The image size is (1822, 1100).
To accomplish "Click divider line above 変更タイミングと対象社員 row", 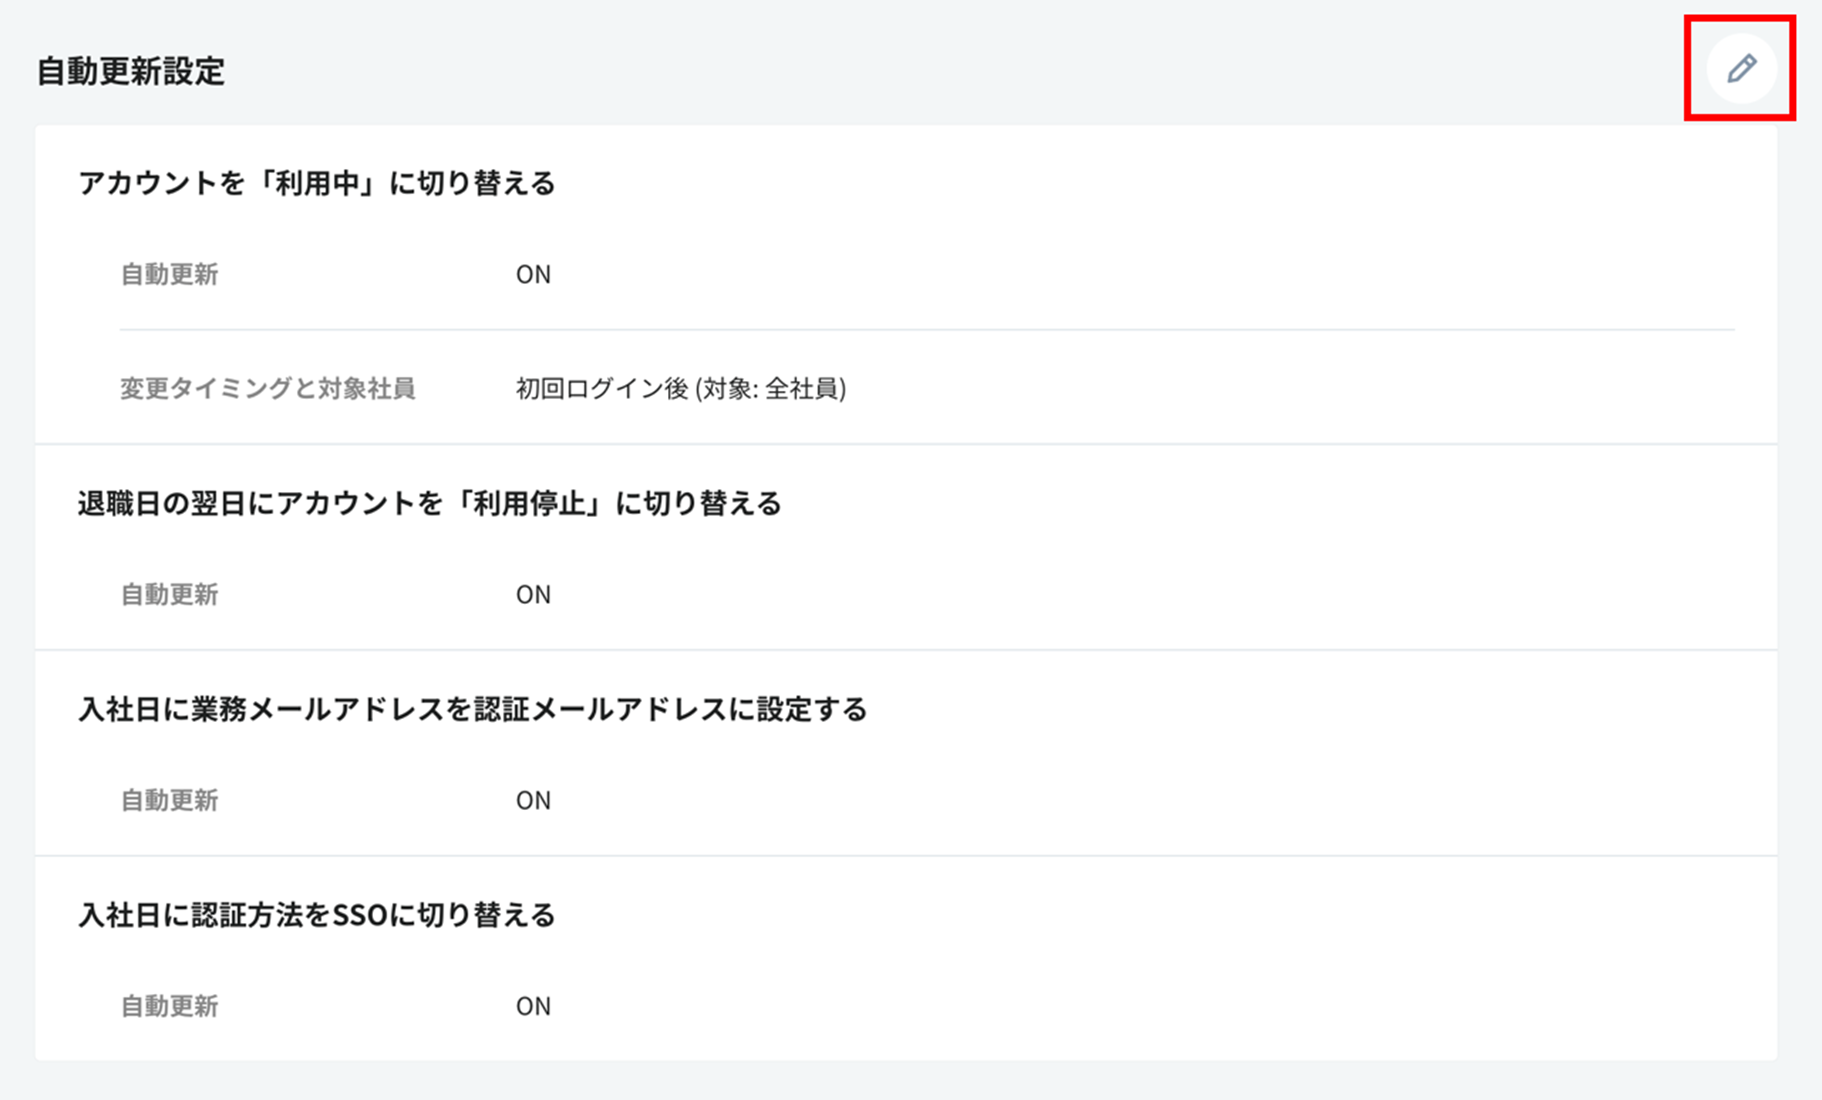I will (926, 329).
